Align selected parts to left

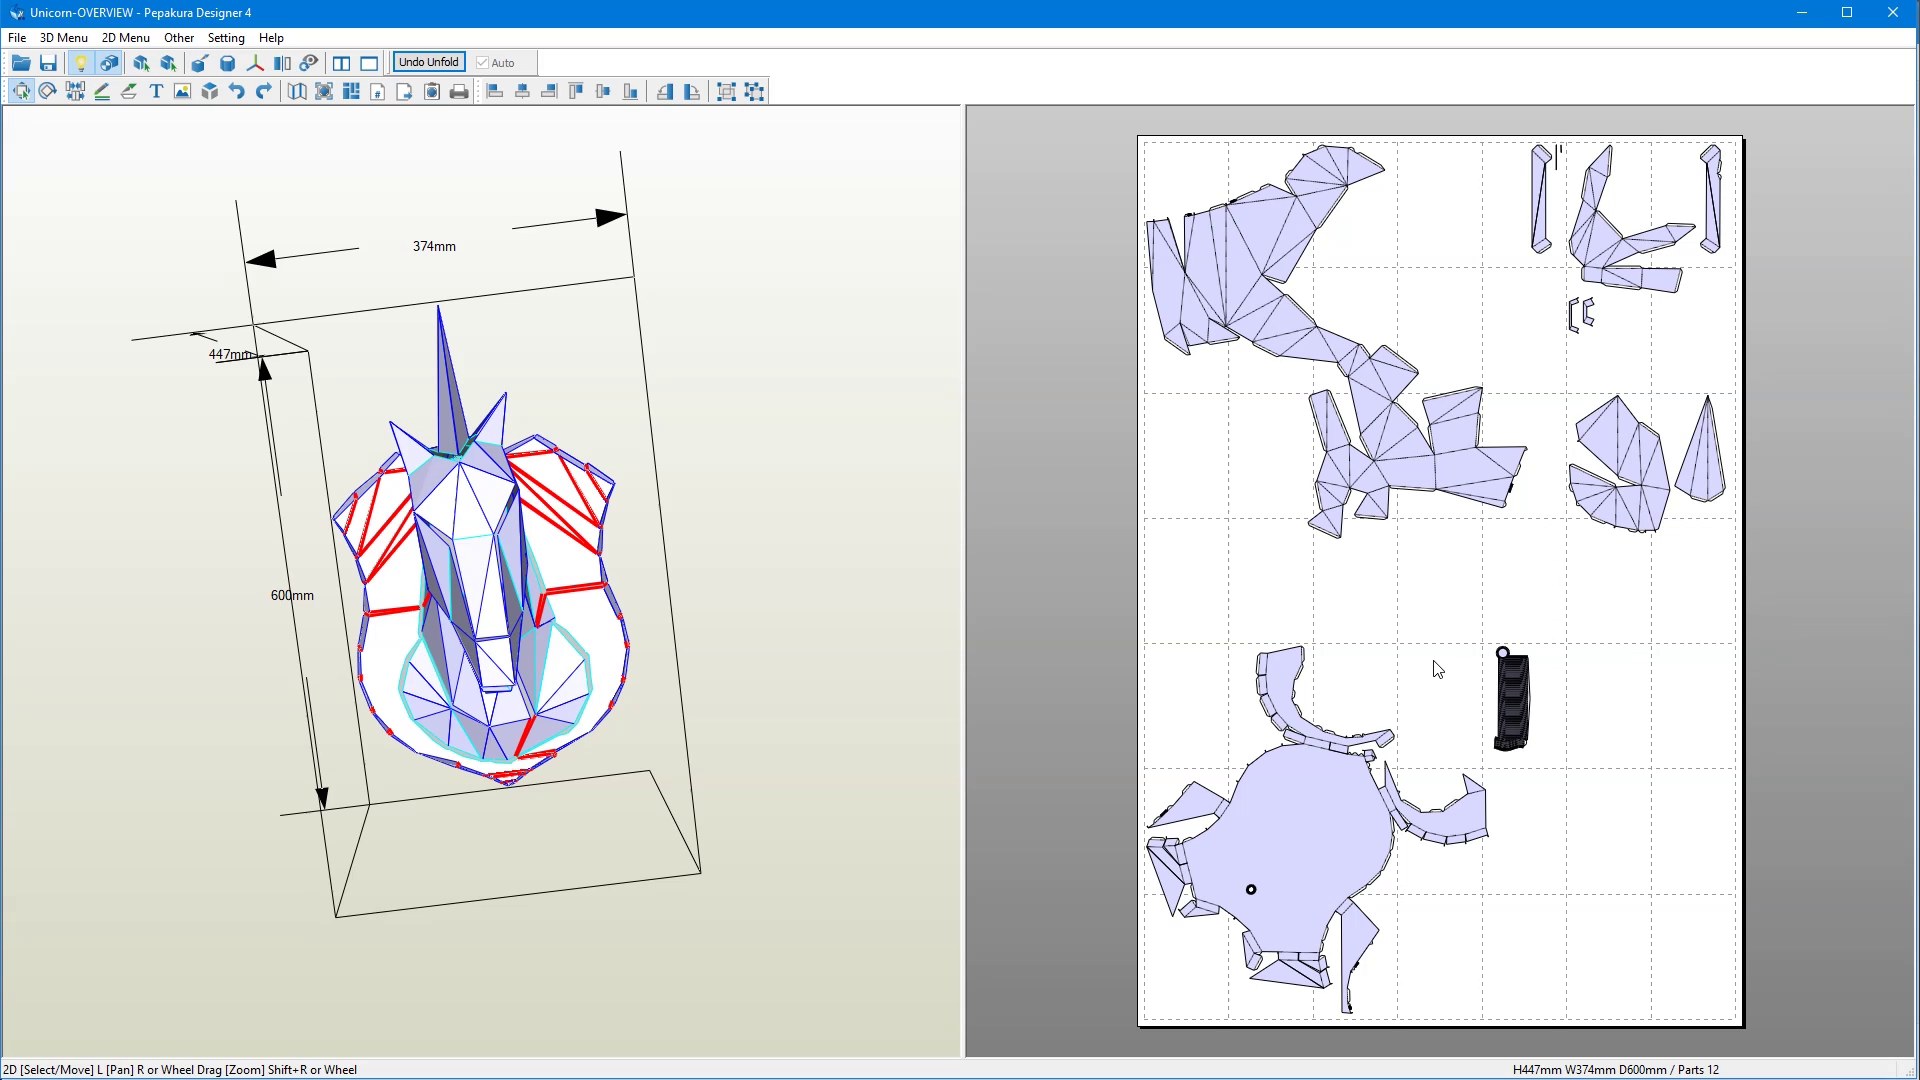pos(495,91)
